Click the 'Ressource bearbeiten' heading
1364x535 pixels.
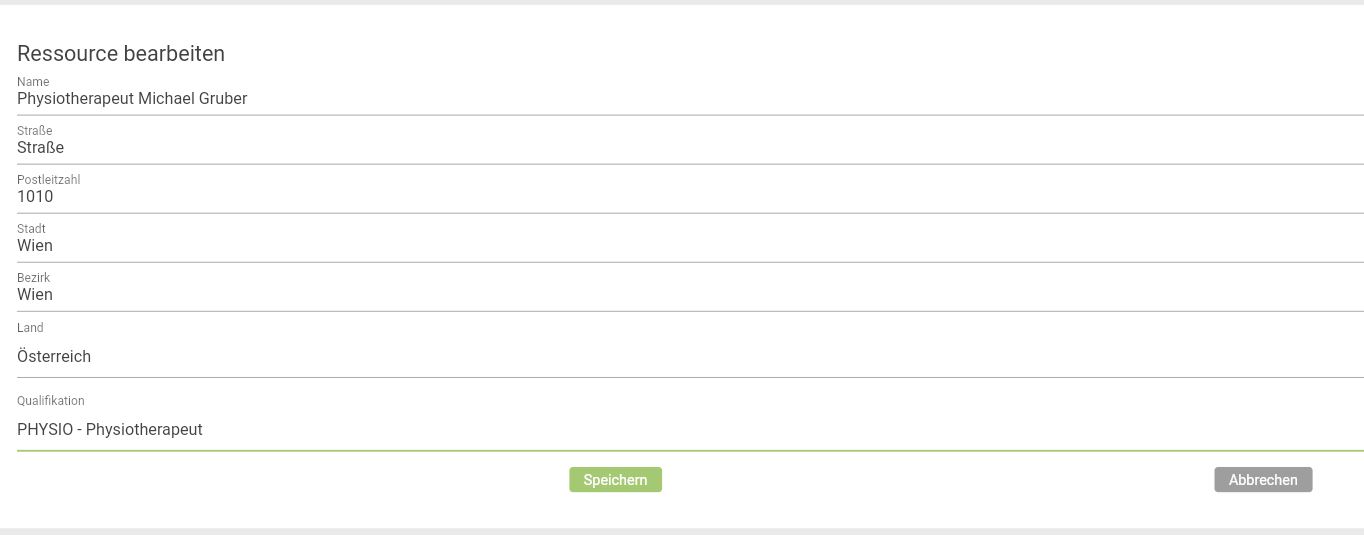pyautogui.click(x=121, y=54)
